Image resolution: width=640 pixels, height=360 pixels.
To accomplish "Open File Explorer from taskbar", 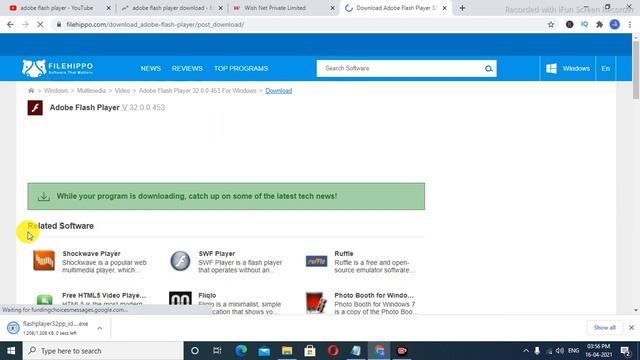I will [287, 351].
